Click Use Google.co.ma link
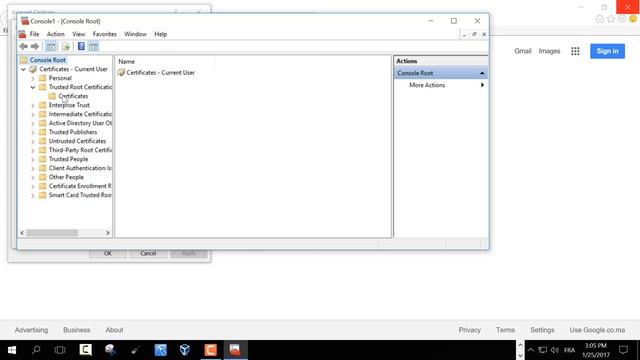This screenshot has height=360, width=640. point(597,330)
